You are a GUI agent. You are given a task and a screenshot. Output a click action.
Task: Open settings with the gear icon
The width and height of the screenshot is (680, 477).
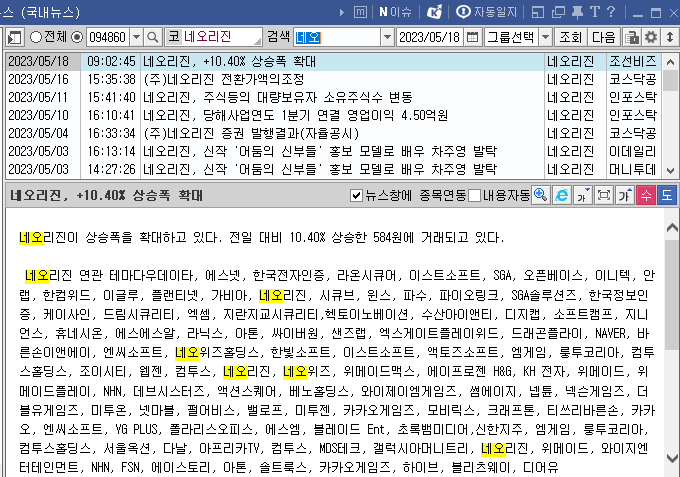pos(651,37)
